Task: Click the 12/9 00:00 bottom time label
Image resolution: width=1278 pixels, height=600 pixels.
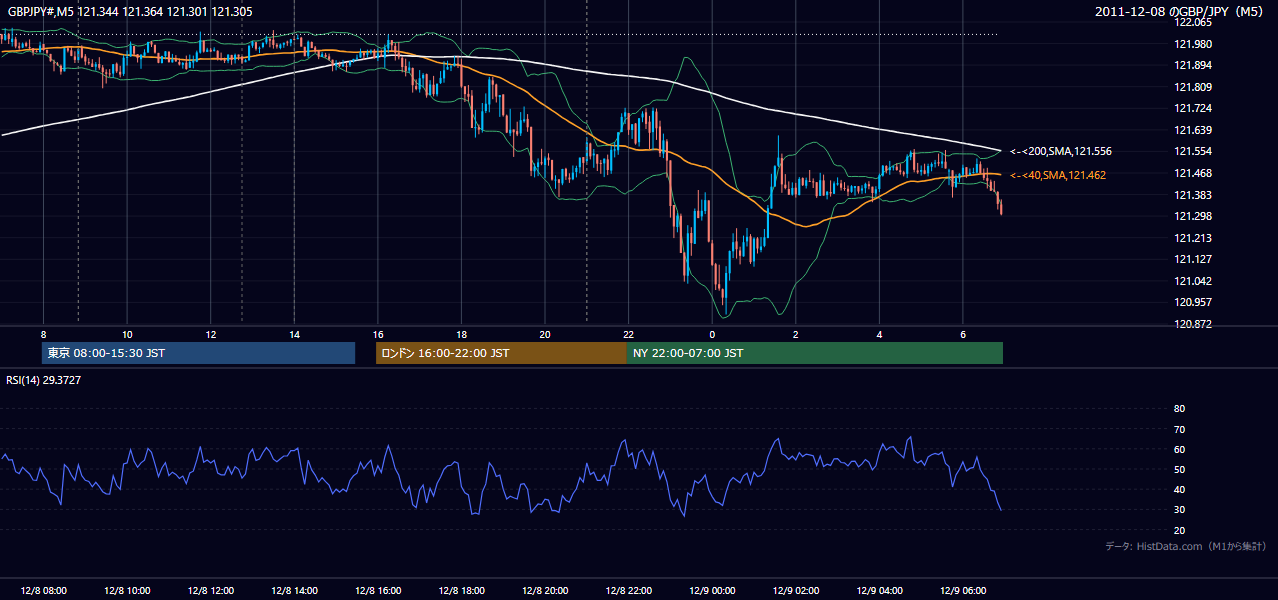Action: pos(712,591)
